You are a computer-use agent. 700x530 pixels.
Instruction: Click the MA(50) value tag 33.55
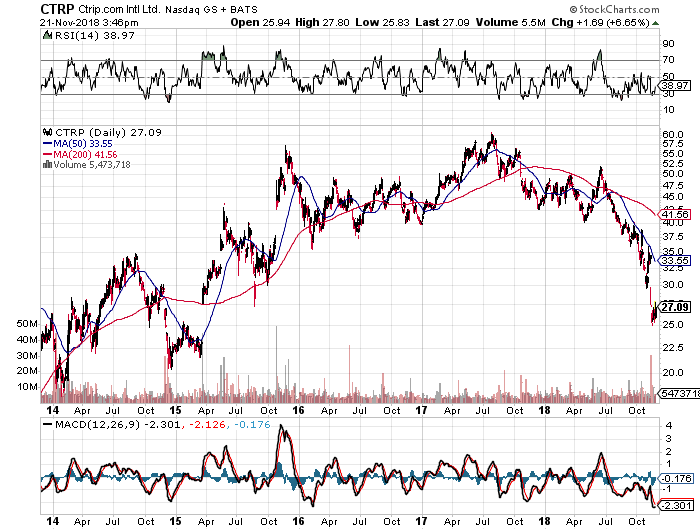(x=675, y=261)
